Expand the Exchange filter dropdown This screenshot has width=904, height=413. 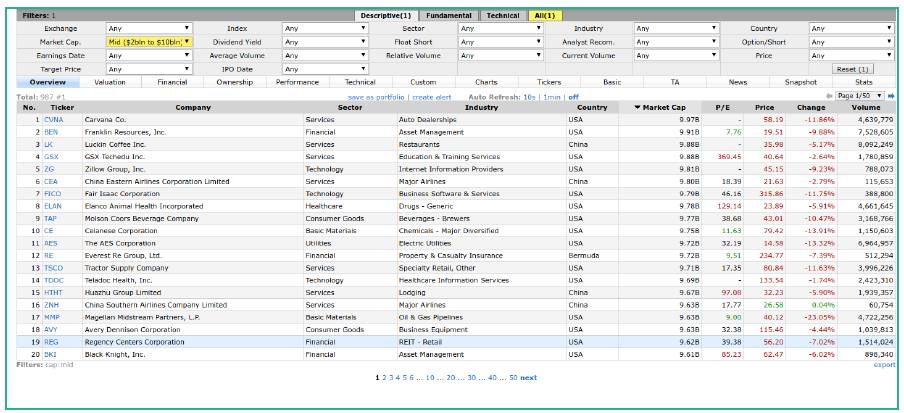(149, 29)
